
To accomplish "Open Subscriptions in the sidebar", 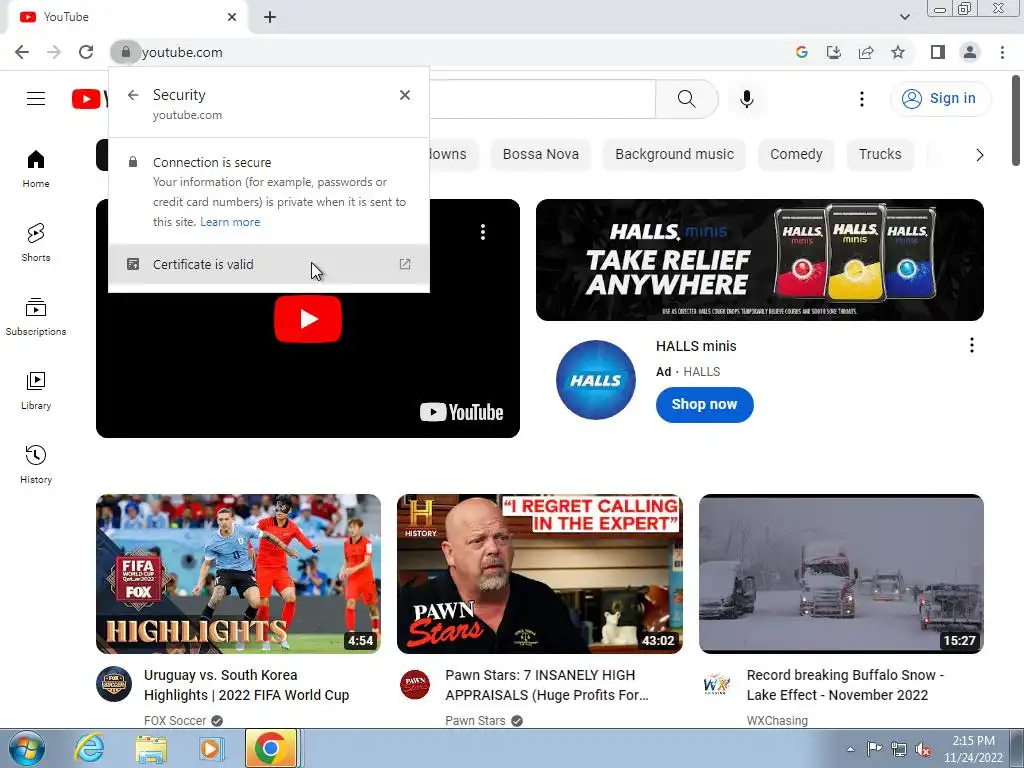I will 36,316.
